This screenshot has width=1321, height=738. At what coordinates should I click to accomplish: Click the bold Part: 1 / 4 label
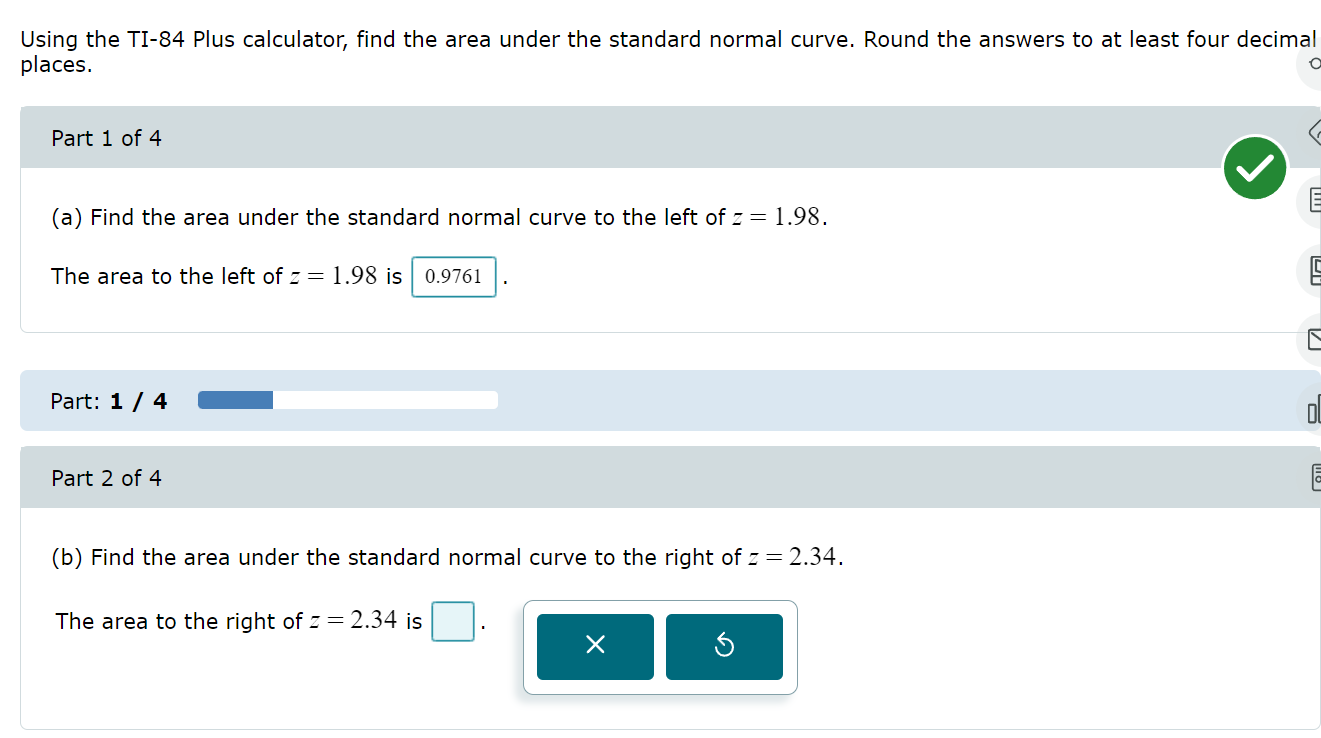click(110, 400)
